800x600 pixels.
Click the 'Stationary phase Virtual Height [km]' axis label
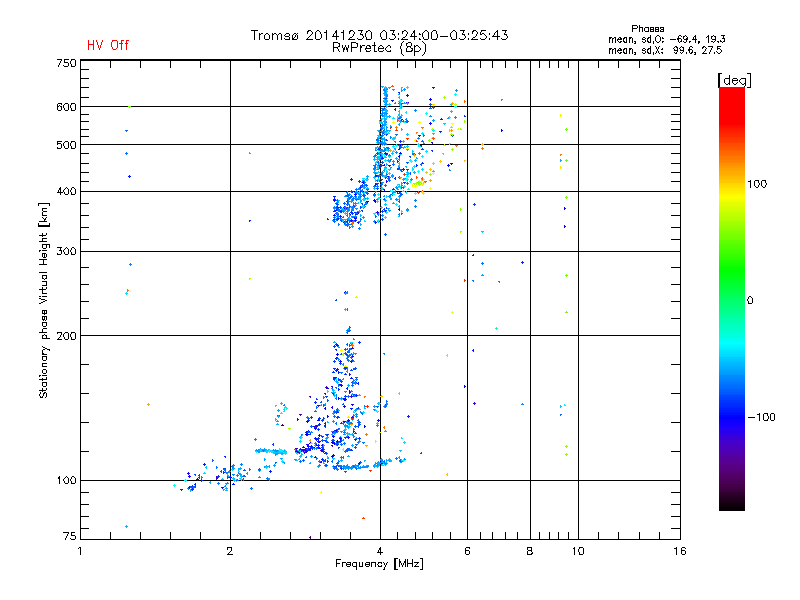[x=43, y=300]
